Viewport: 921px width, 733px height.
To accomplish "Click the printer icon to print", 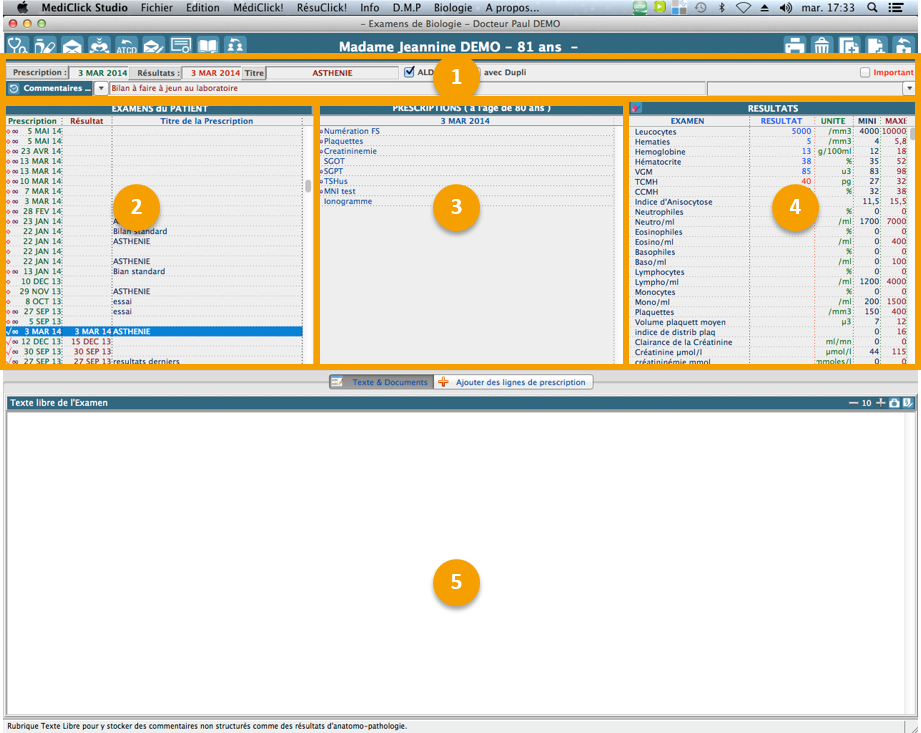I will (794, 45).
